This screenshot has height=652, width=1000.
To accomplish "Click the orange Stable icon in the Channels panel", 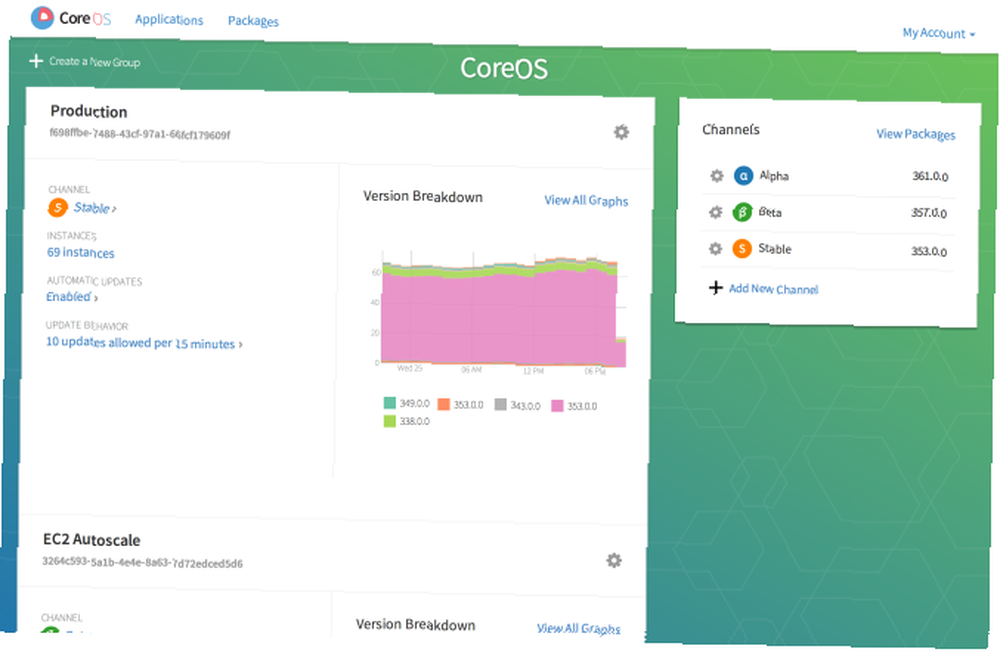I will click(x=742, y=248).
